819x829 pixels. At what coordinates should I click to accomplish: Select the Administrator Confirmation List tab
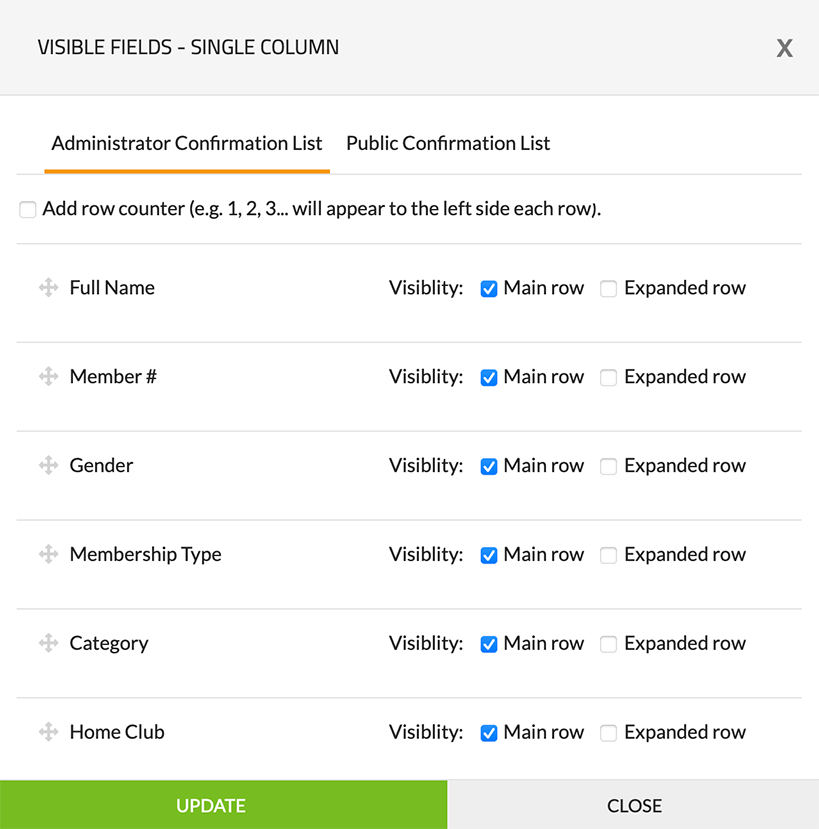pyautogui.click(x=187, y=143)
